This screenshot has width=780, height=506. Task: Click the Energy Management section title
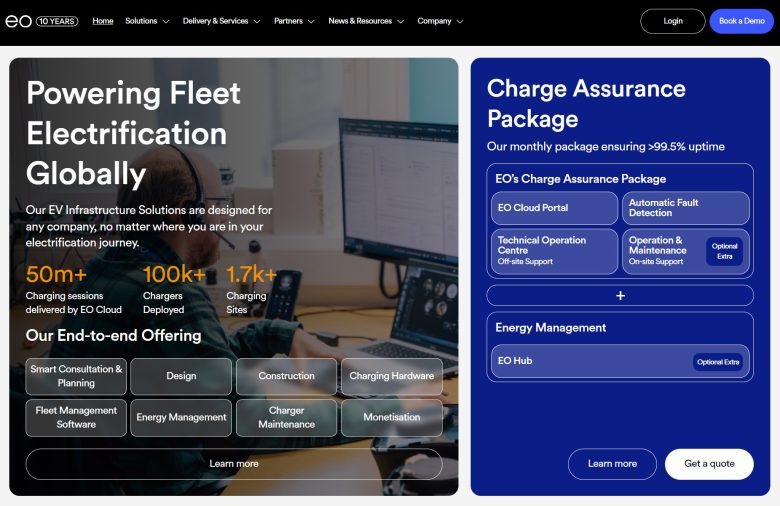tap(551, 327)
